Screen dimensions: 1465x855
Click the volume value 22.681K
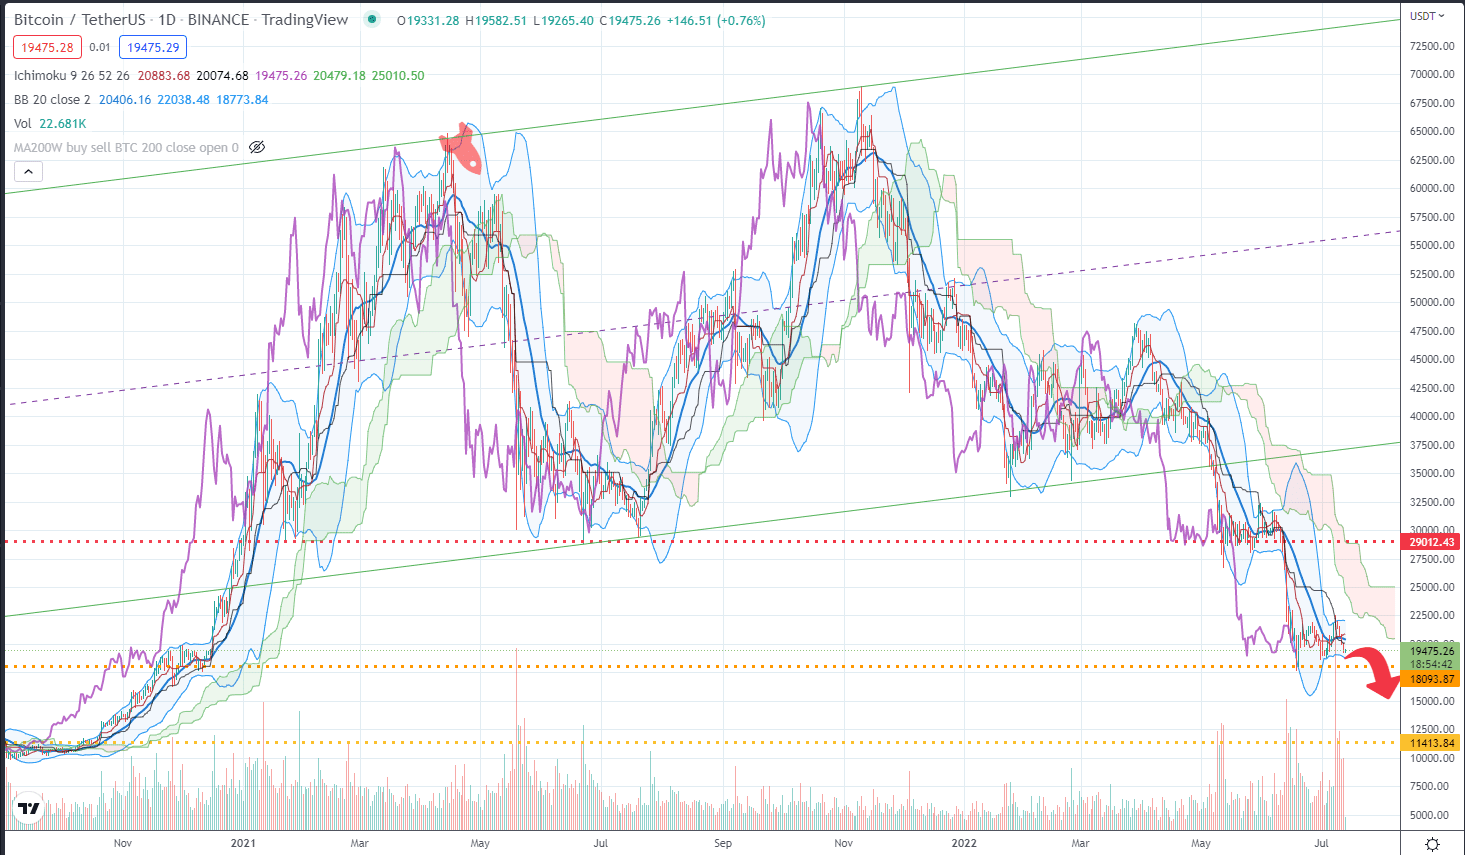coord(62,123)
